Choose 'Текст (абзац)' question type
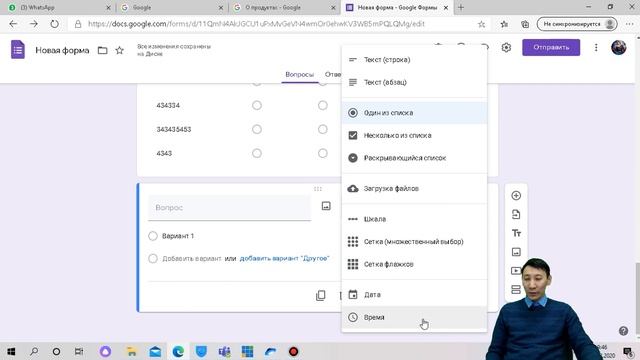This screenshot has height=360, width=640. (414, 82)
